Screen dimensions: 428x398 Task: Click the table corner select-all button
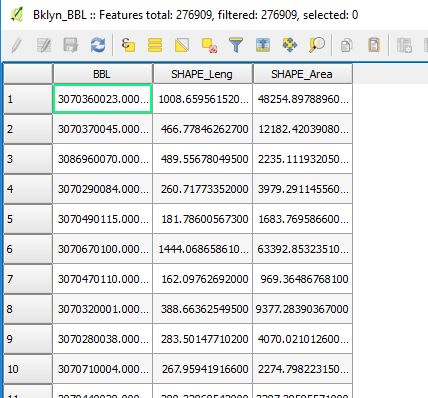coord(28,74)
